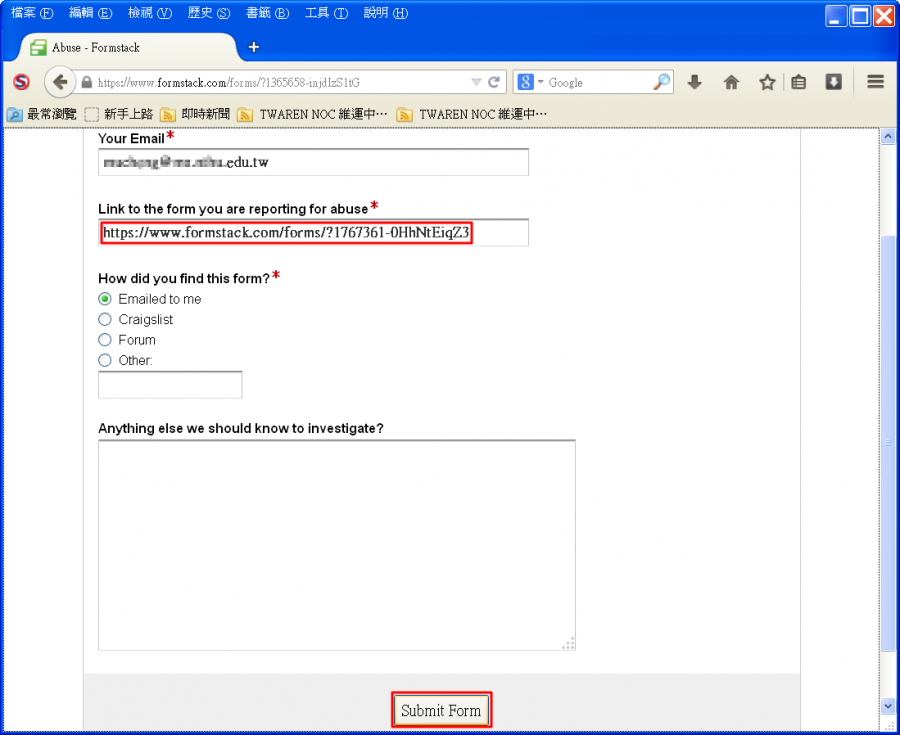Click the browser back arrow button
Viewport: 900px width, 735px height.
click(61, 83)
